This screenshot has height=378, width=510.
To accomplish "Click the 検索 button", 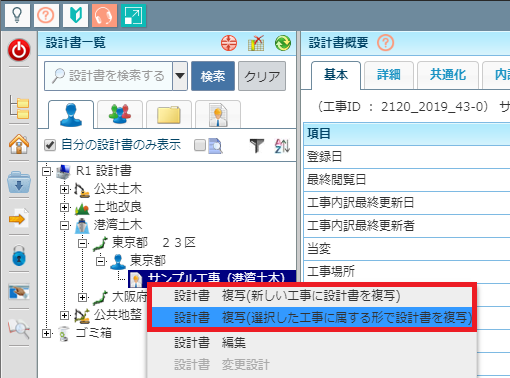I will (213, 76).
